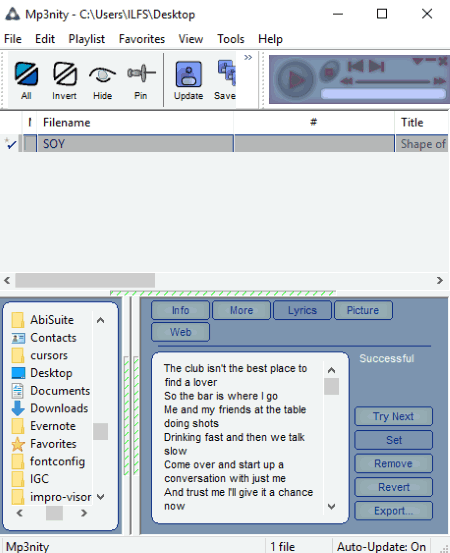
Task: Click the lyrics box scroll down arrow
Action: coord(332,507)
